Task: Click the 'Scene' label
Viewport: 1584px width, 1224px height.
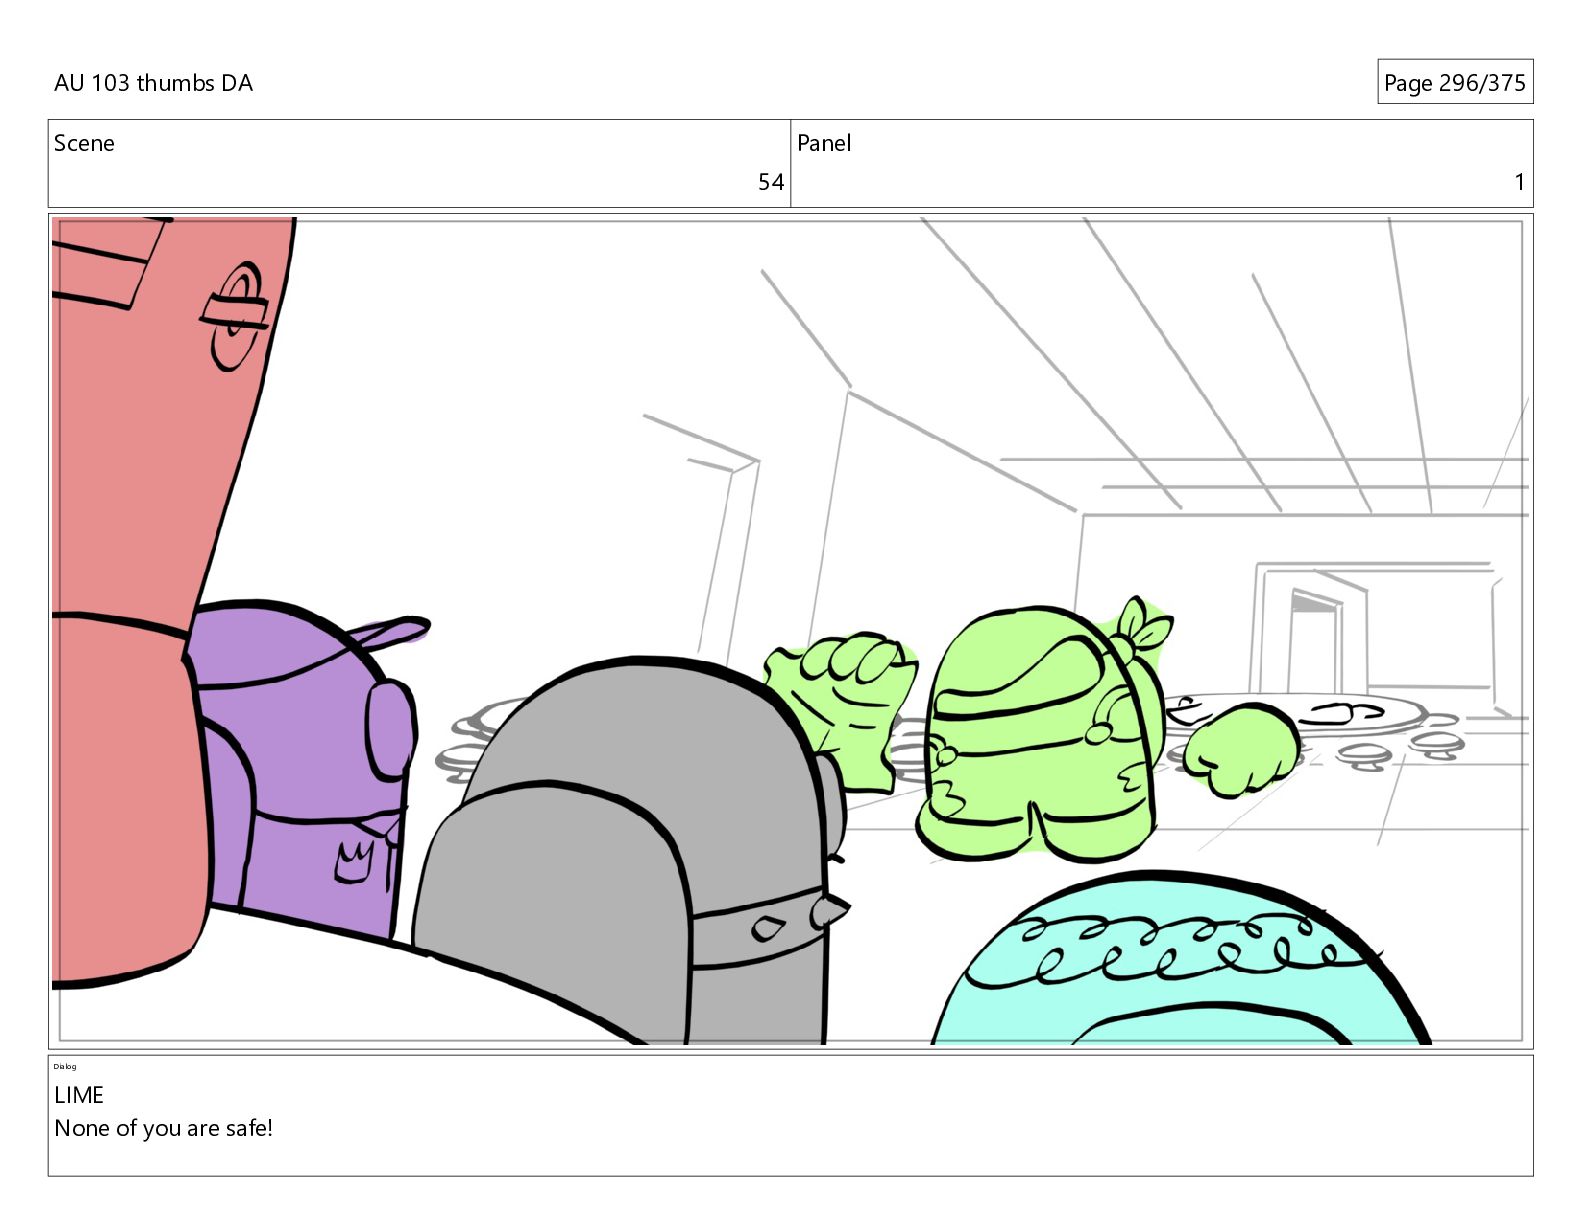Action: [84, 143]
